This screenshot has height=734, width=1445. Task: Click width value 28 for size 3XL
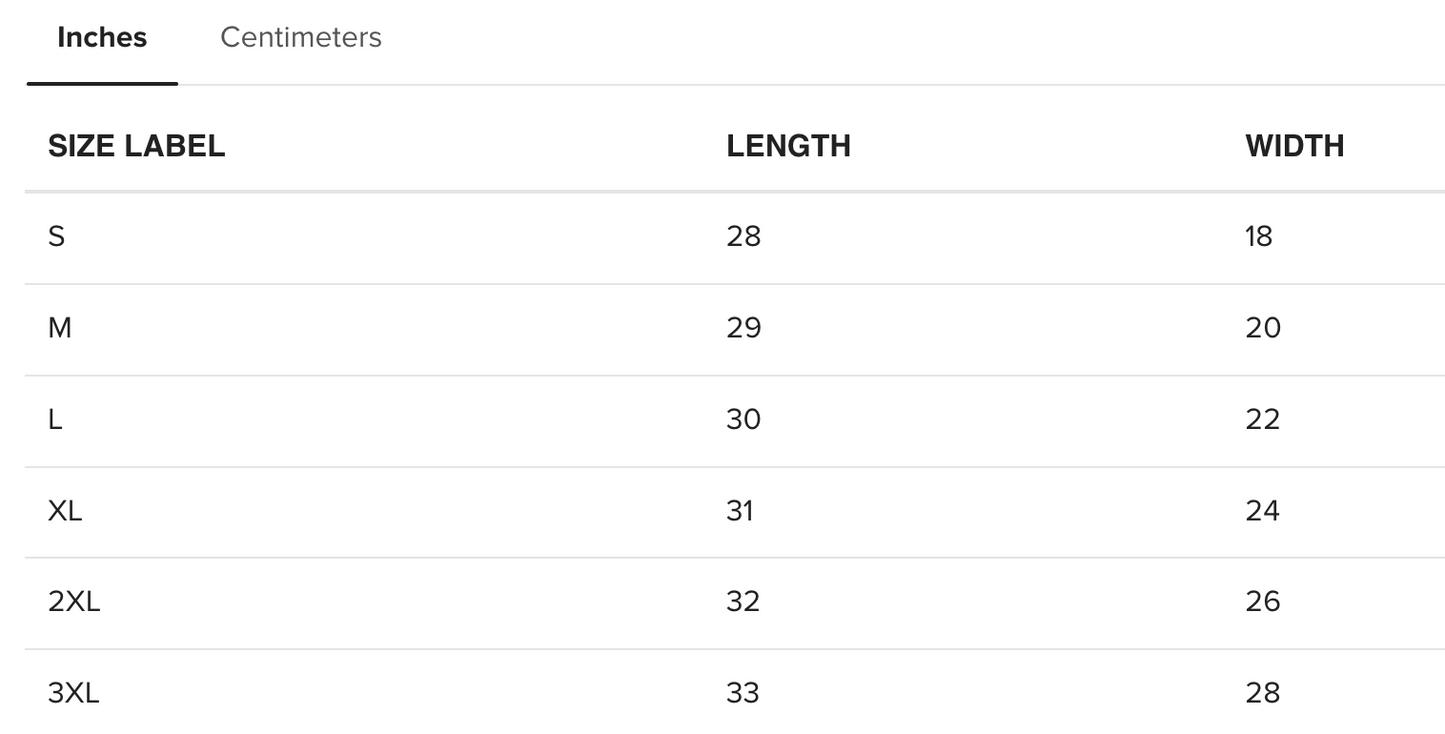click(x=1263, y=693)
